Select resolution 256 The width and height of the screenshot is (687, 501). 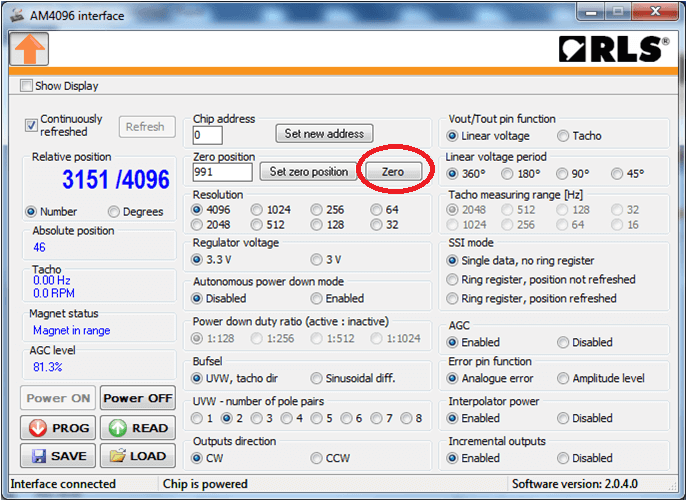tap(328, 210)
